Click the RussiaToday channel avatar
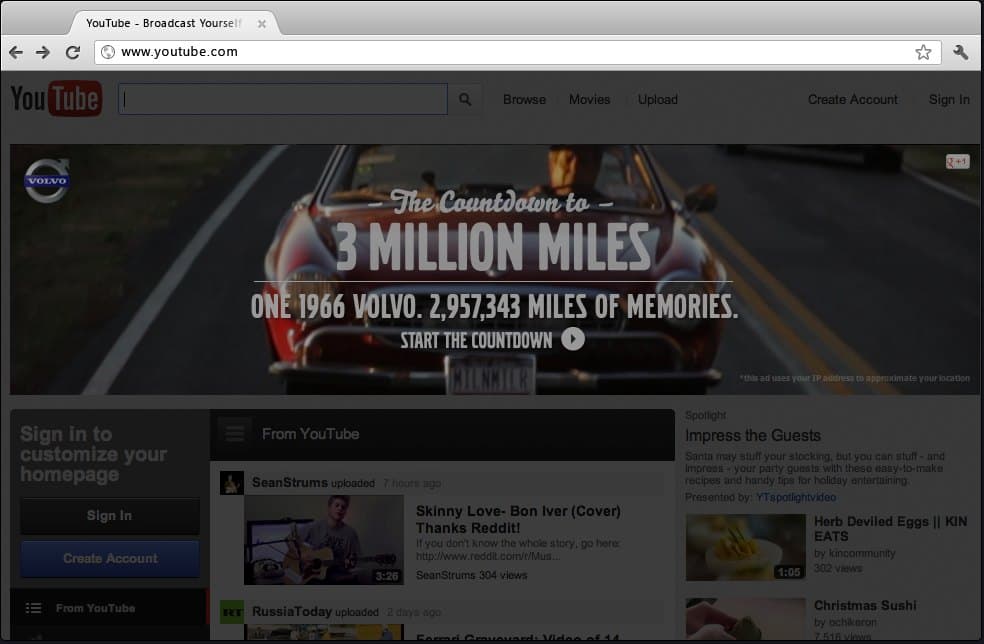Viewport: 984px width, 644px height. tap(232, 612)
